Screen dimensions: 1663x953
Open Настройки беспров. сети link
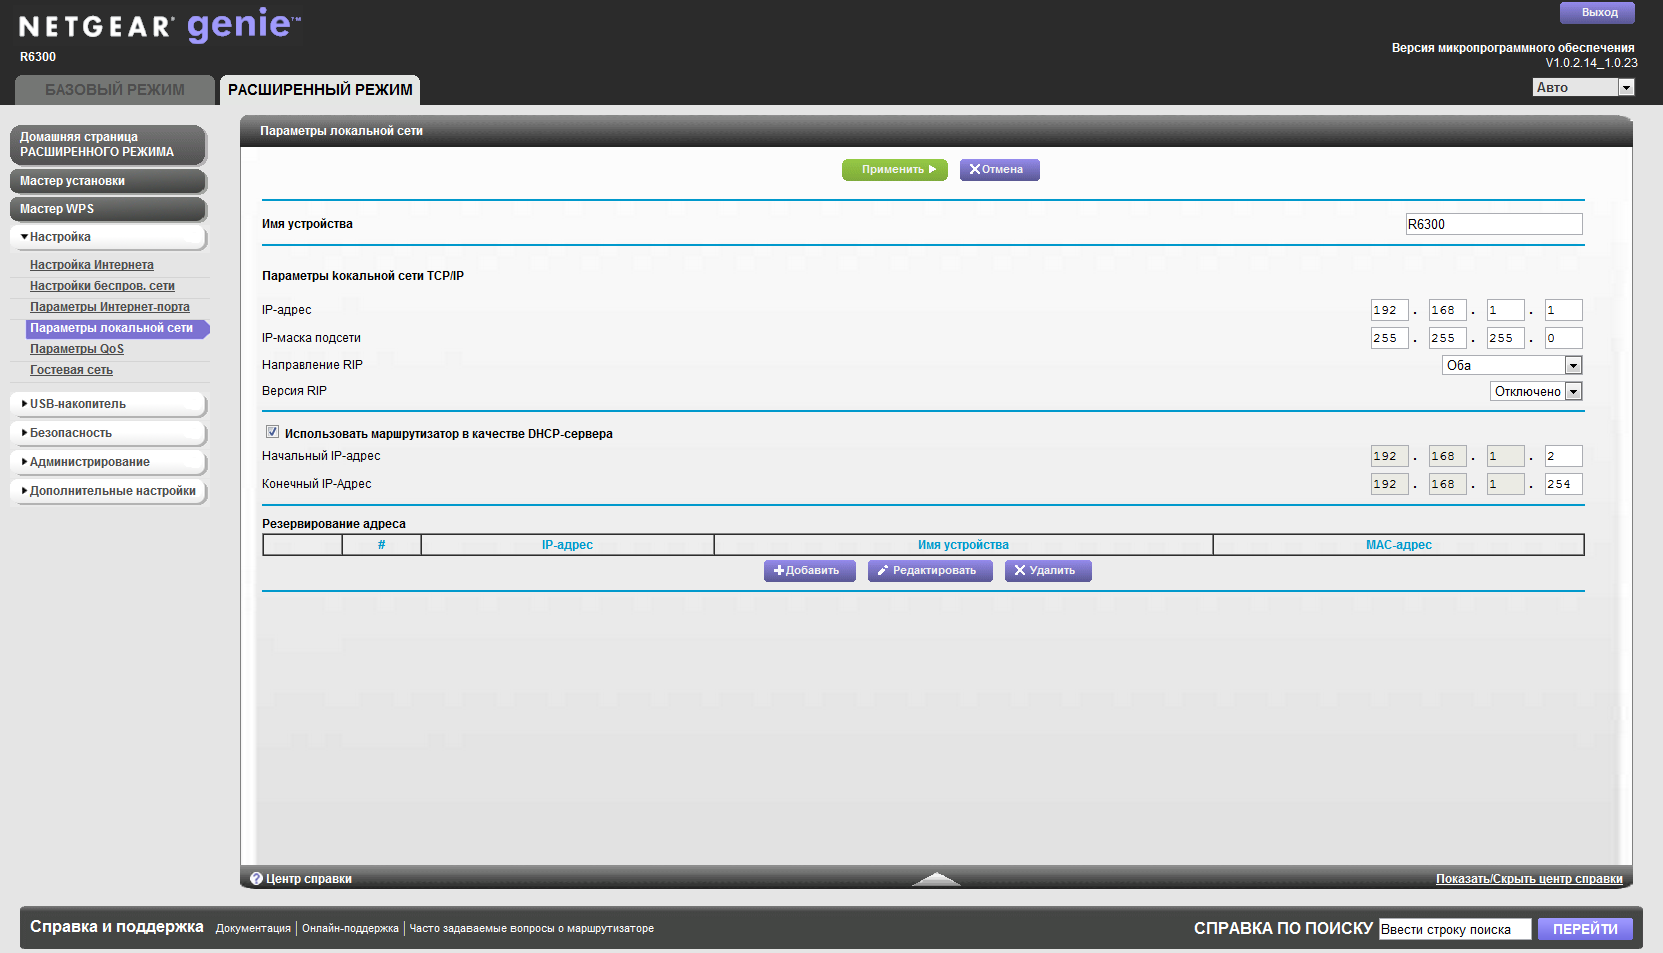tap(102, 286)
